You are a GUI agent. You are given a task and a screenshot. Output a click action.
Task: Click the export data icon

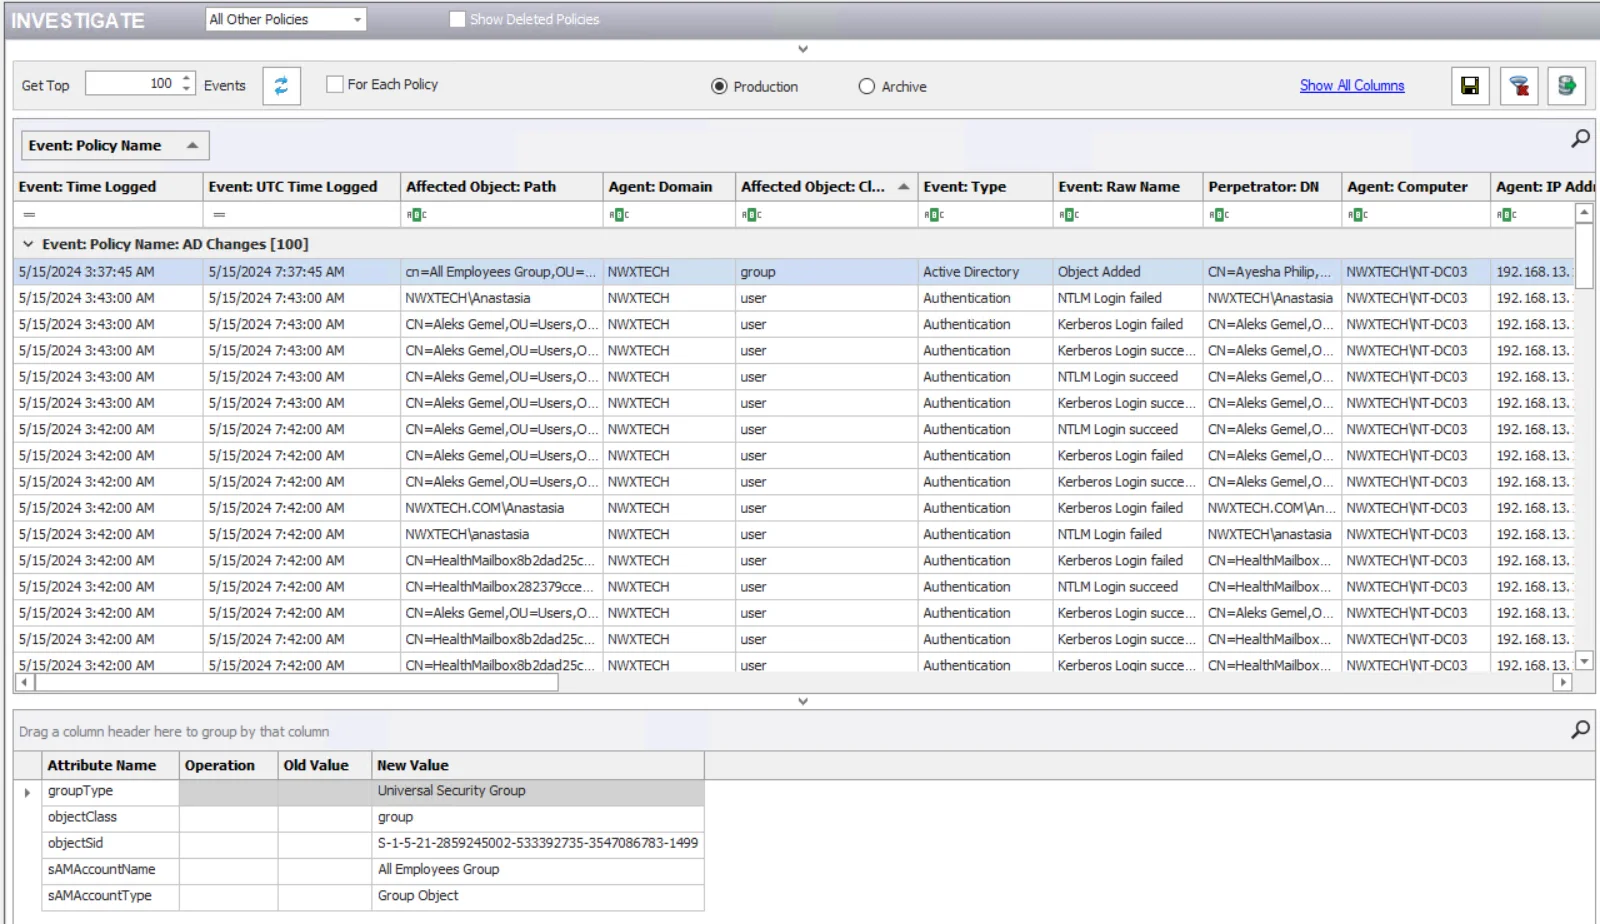click(1567, 86)
